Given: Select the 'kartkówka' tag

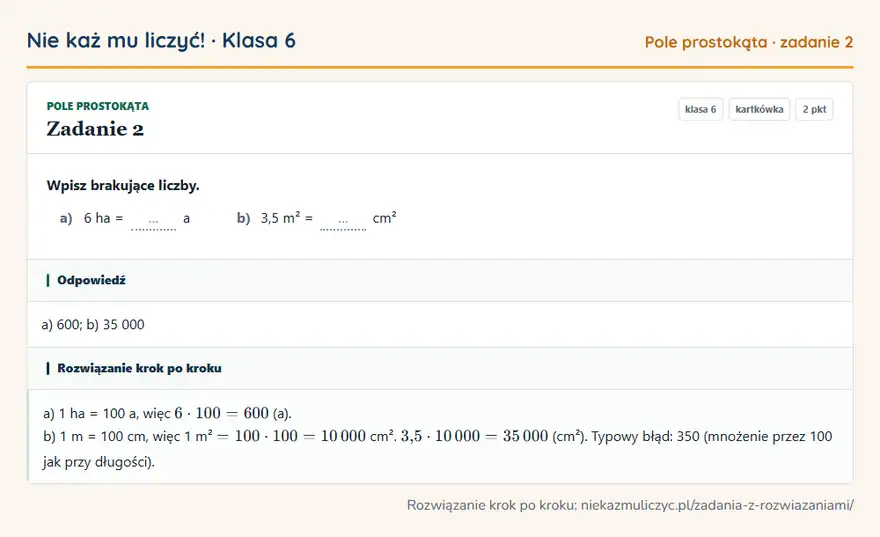Looking at the screenshot, I should 759,109.
